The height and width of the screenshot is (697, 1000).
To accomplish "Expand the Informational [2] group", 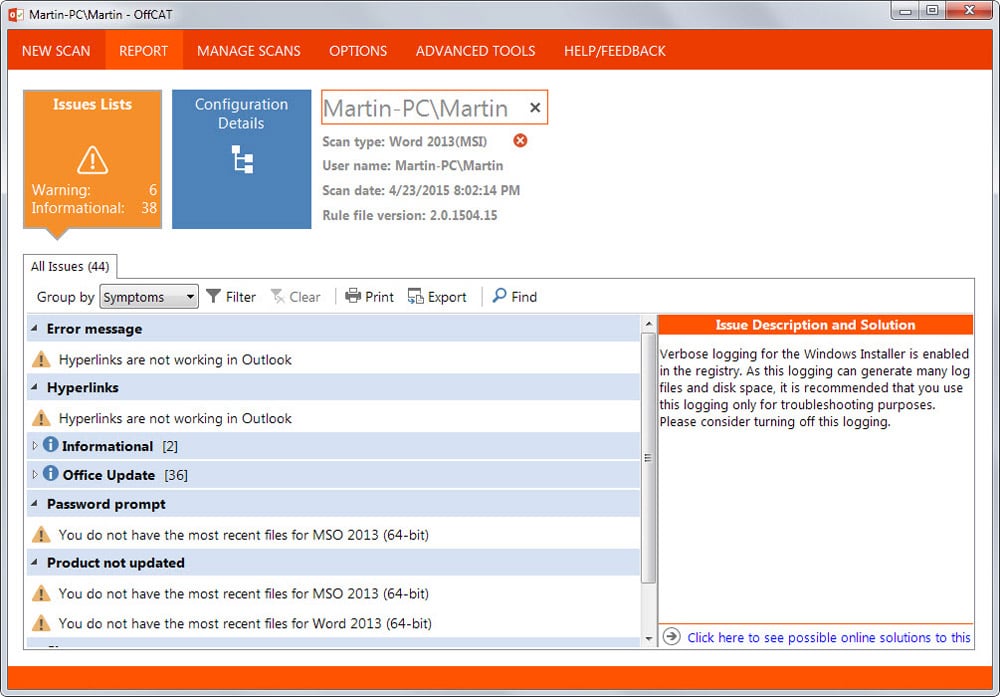I will [x=34, y=446].
